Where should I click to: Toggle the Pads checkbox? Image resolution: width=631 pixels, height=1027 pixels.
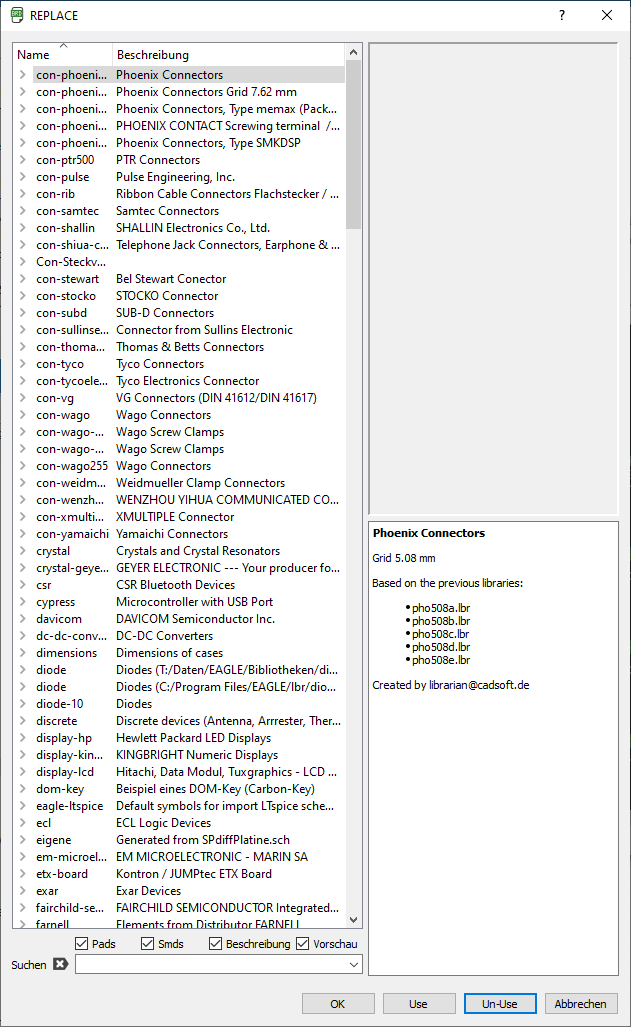coord(82,944)
